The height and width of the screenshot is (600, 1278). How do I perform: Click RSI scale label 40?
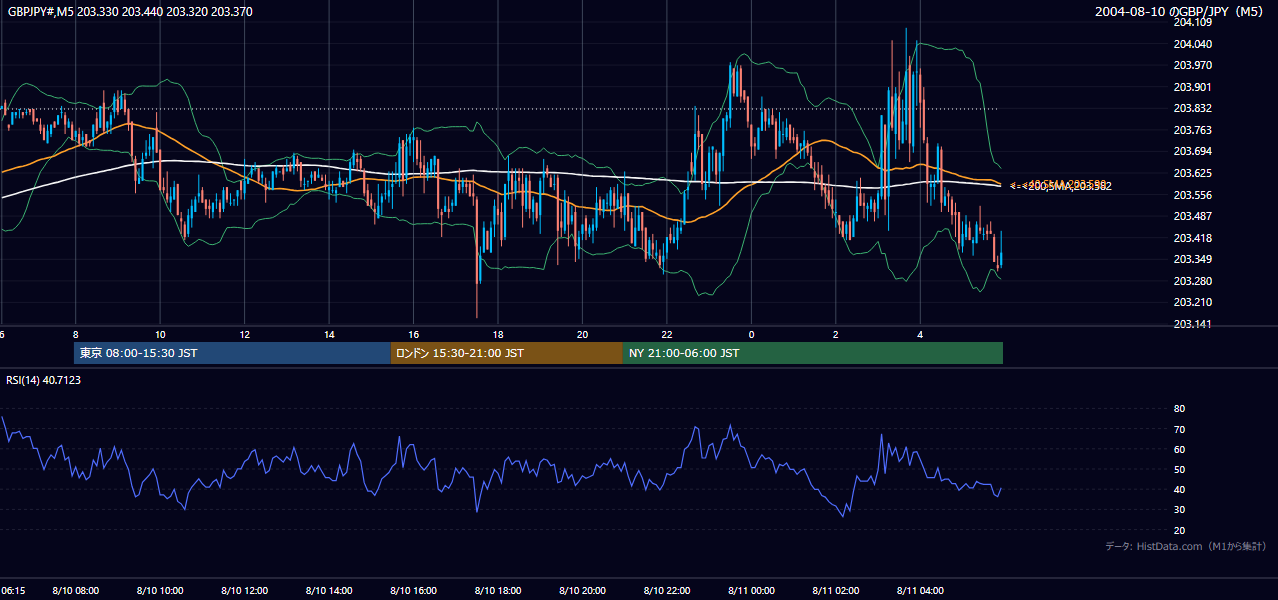tap(1179, 489)
